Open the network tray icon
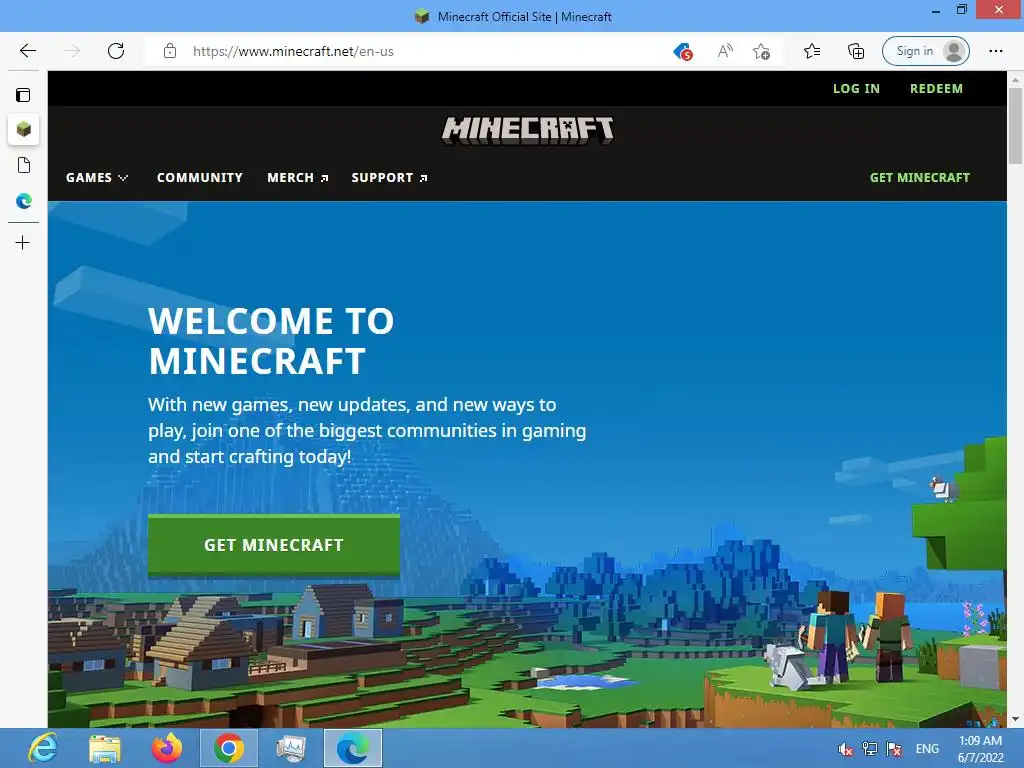Screen dimensions: 1024x768 point(870,749)
